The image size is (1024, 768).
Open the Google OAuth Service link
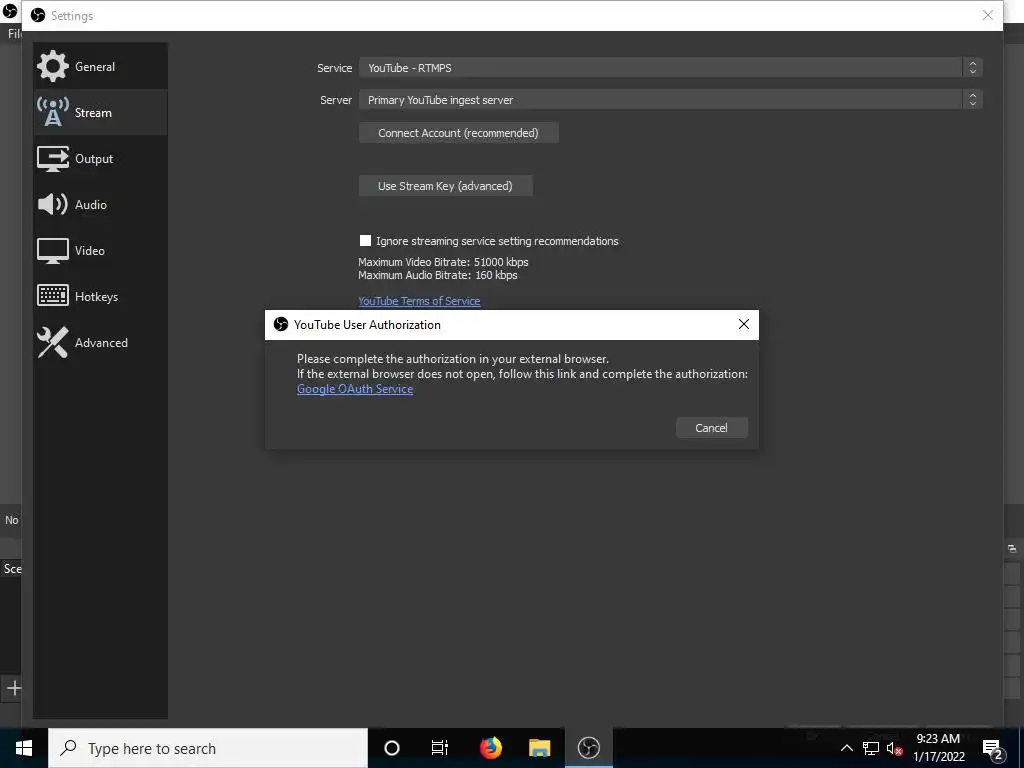(x=355, y=389)
